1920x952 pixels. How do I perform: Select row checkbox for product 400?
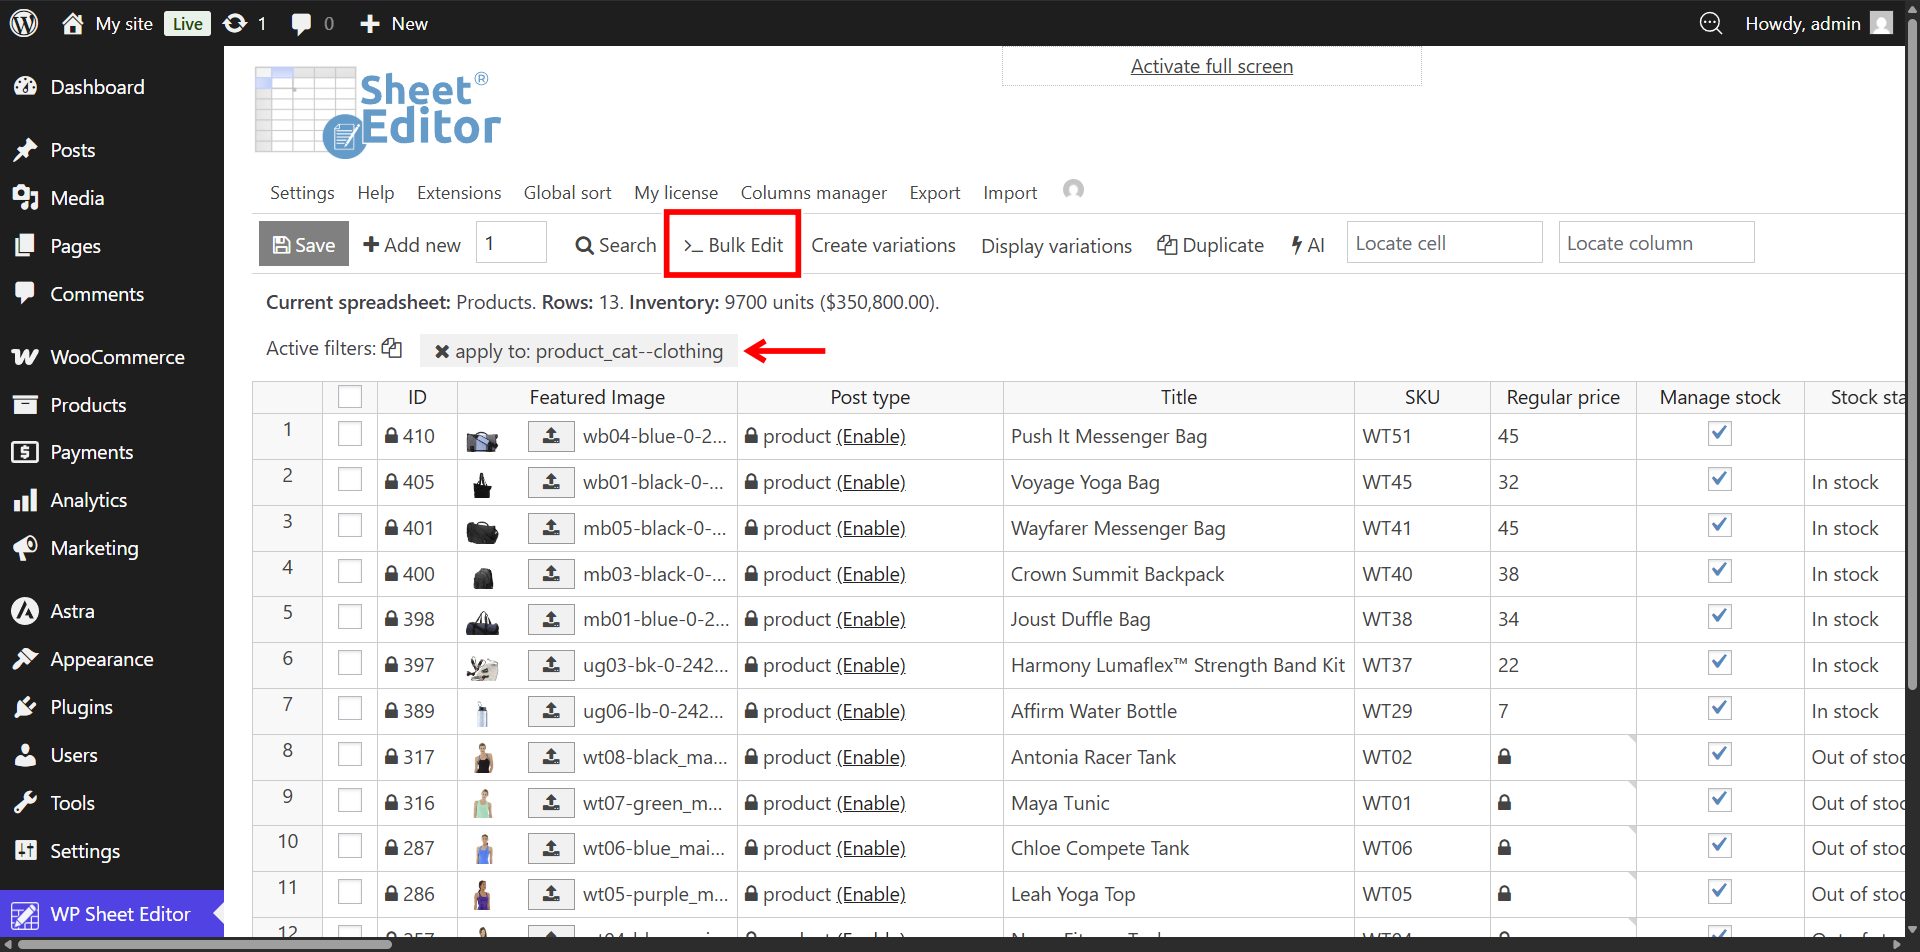(350, 572)
